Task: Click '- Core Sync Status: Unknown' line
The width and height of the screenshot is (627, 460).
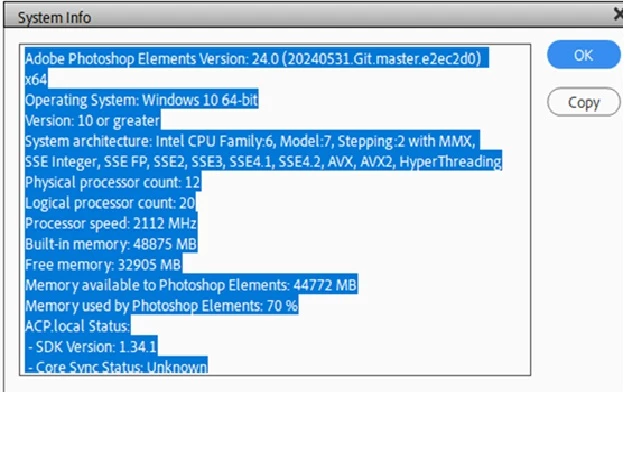Action: 116,366
